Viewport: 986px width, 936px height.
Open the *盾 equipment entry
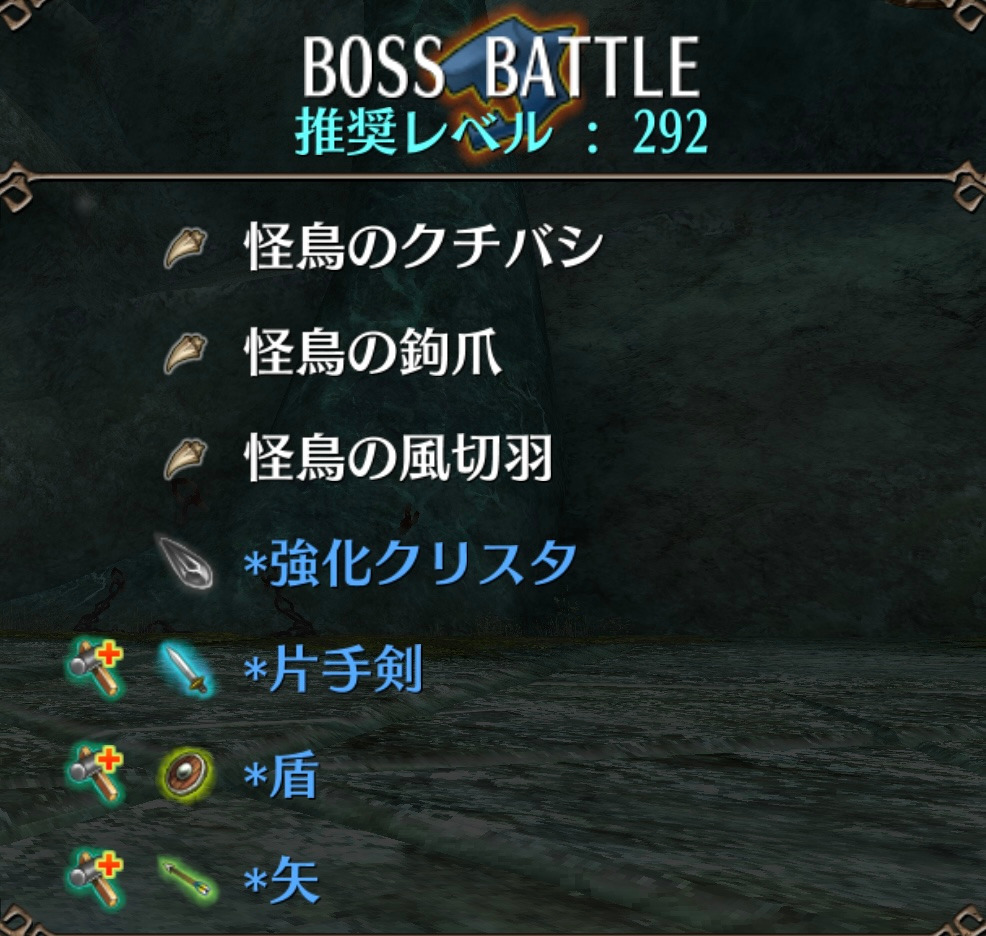(281, 776)
